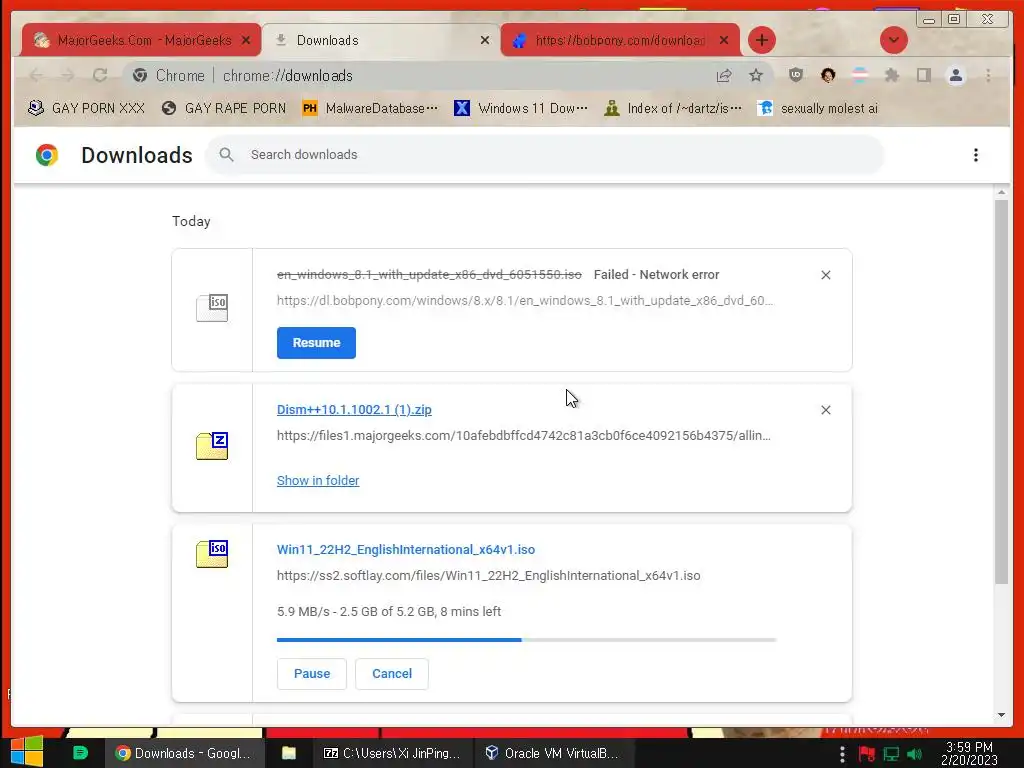This screenshot has height=768, width=1024.
Task: Open File Explorer from the taskbar
Action: (x=289, y=754)
